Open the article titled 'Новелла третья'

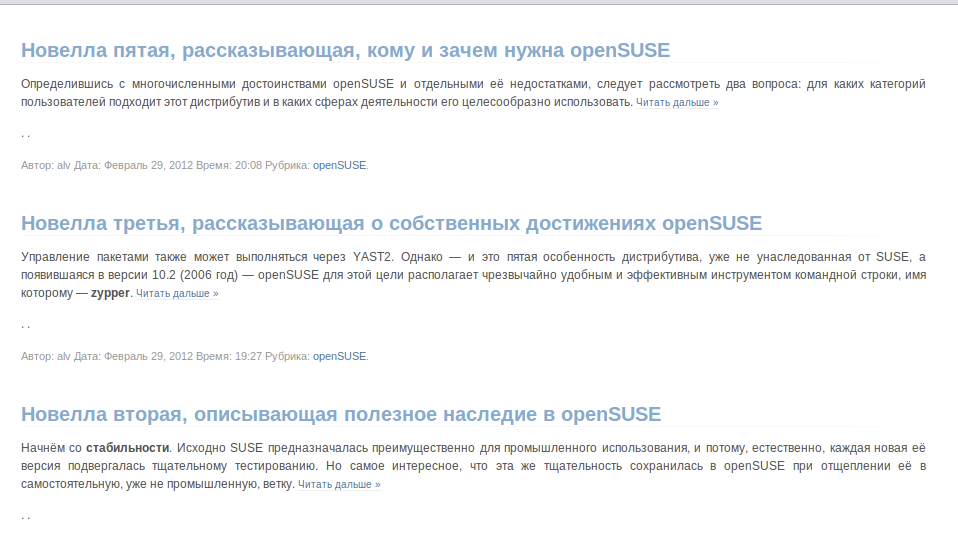click(391, 224)
